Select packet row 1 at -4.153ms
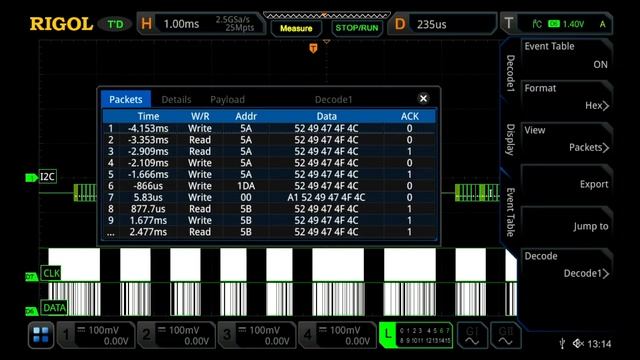 click(269, 128)
